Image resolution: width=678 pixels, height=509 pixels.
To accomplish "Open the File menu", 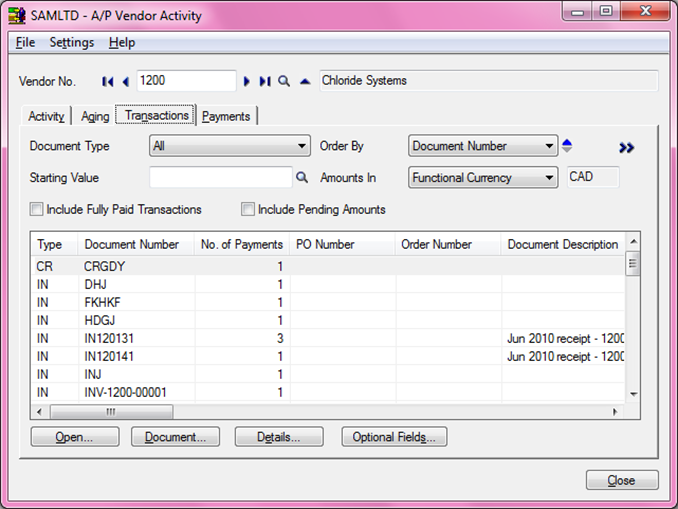I will 26,42.
